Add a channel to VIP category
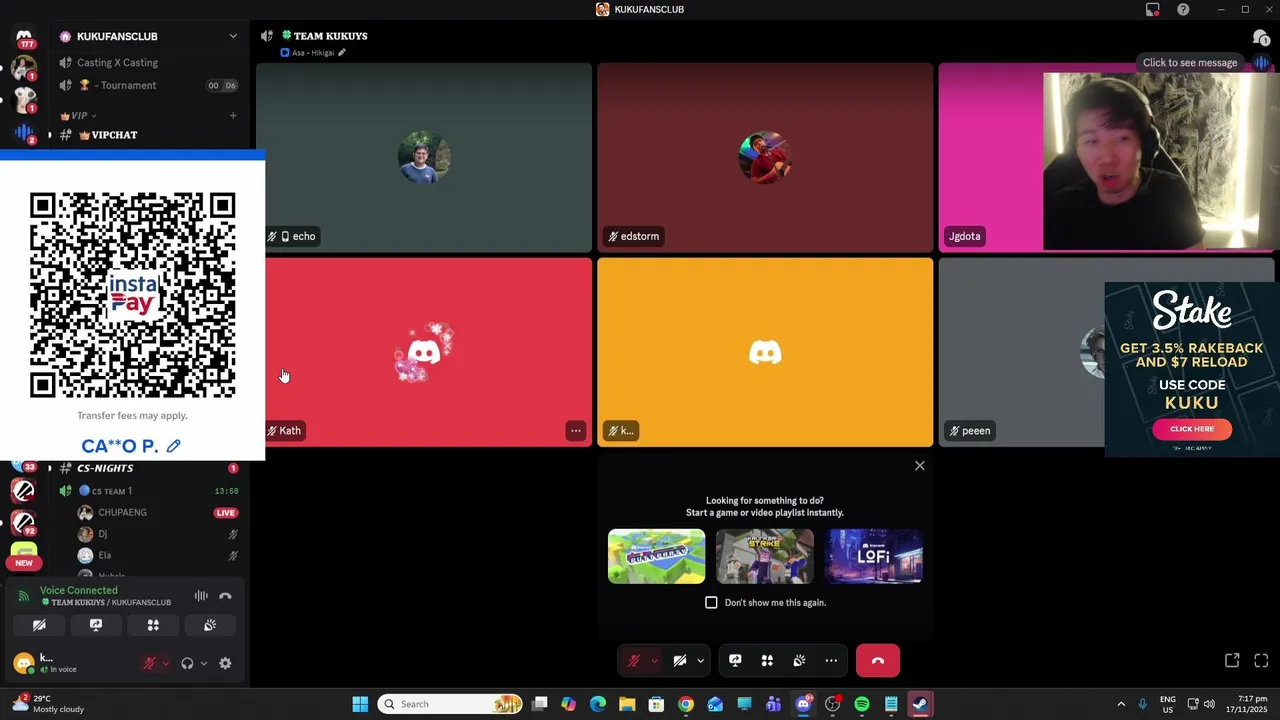This screenshot has height=720, width=1280. [x=233, y=115]
